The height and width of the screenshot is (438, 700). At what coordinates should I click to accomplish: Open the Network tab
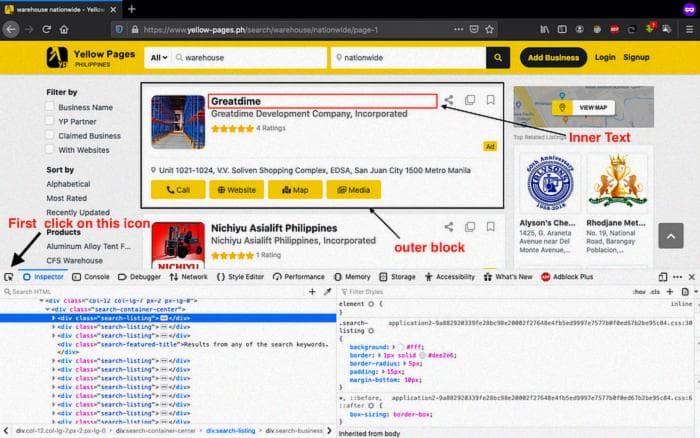coord(188,277)
